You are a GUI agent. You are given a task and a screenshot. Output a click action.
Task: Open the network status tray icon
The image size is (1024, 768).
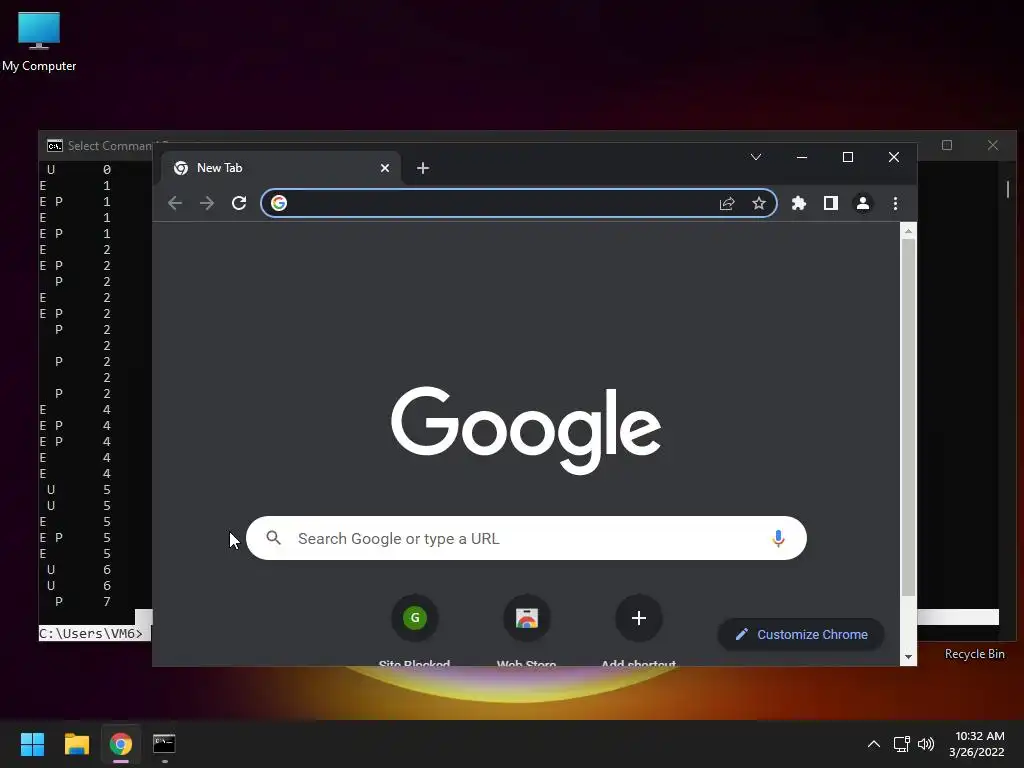coord(902,744)
